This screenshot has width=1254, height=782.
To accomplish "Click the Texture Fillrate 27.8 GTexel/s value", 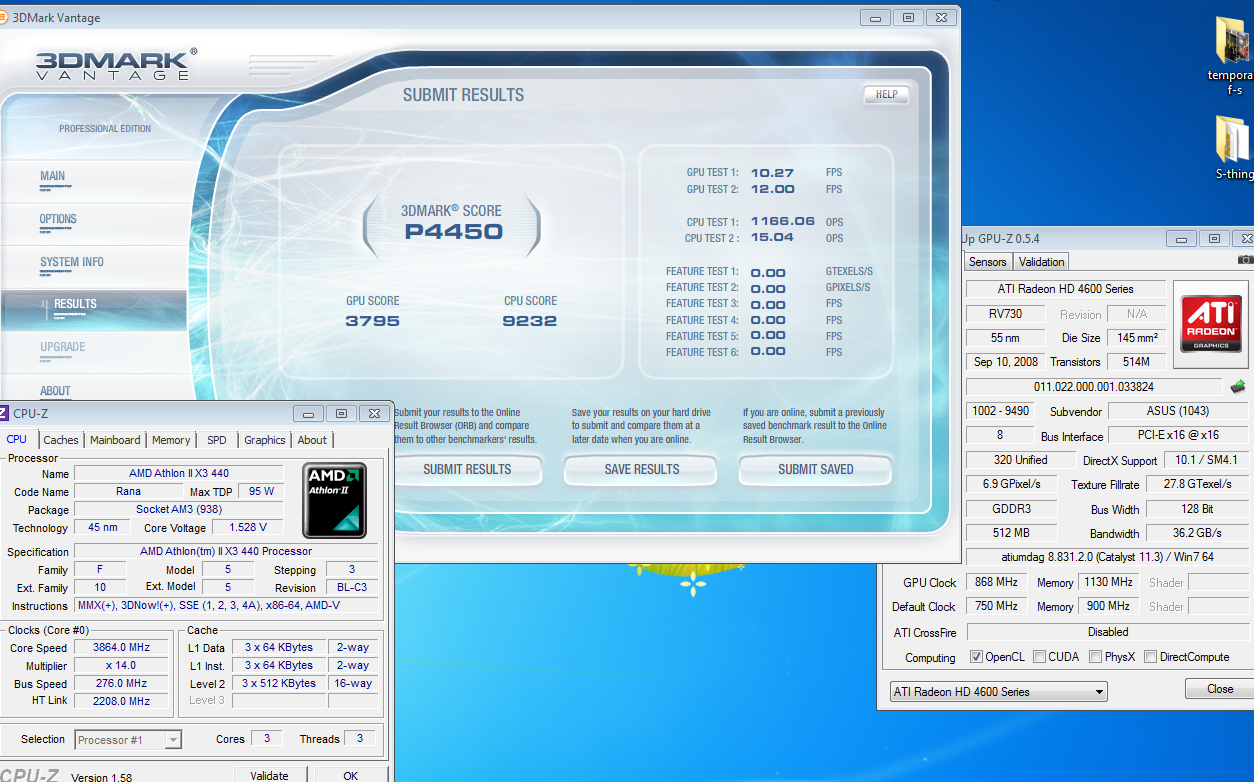I will point(1197,484).
